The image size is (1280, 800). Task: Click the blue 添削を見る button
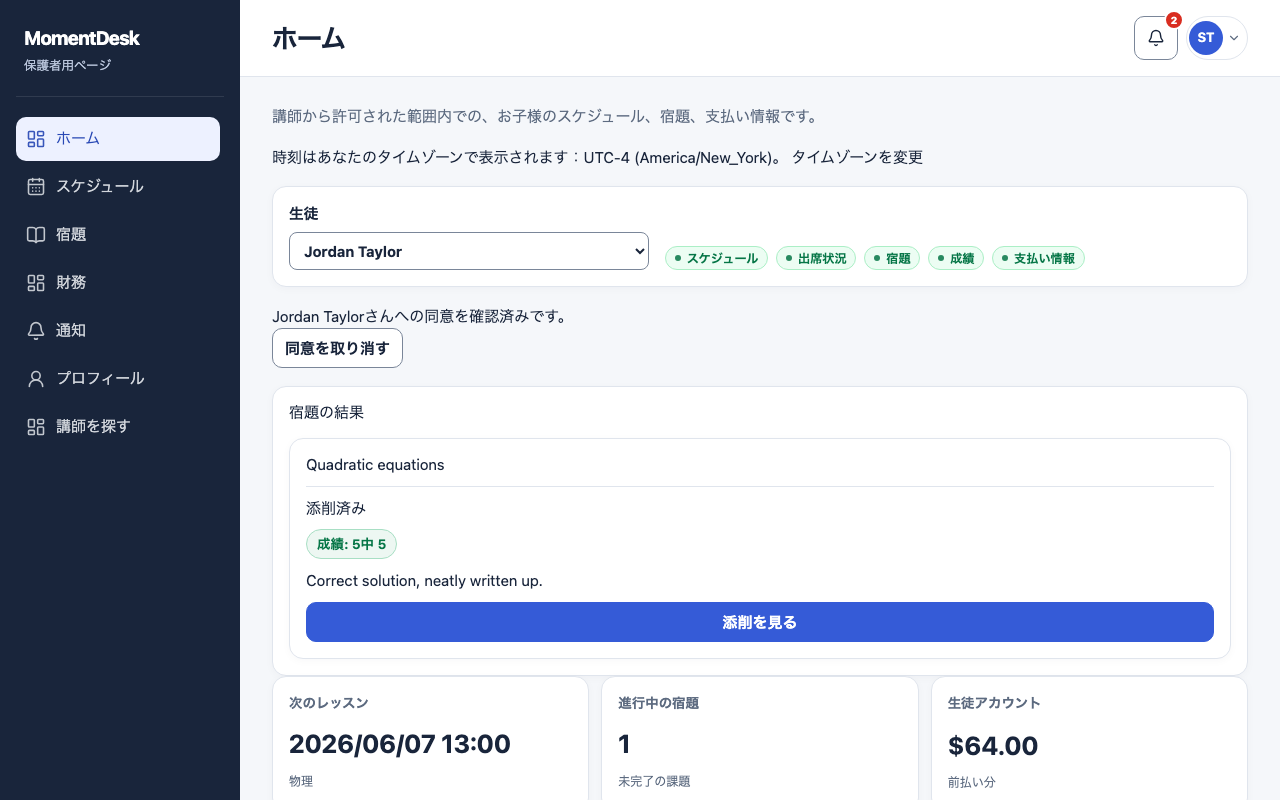(760, 622)
